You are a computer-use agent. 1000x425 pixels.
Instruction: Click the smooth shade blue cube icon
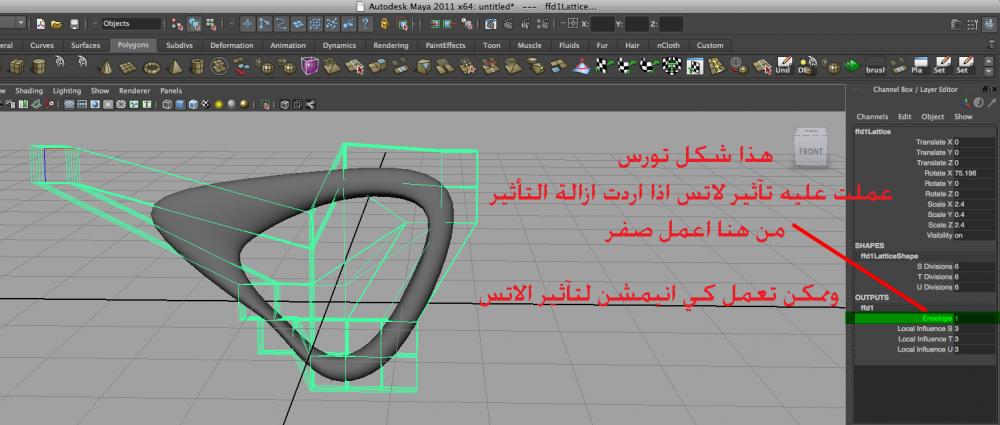[180, 105]
